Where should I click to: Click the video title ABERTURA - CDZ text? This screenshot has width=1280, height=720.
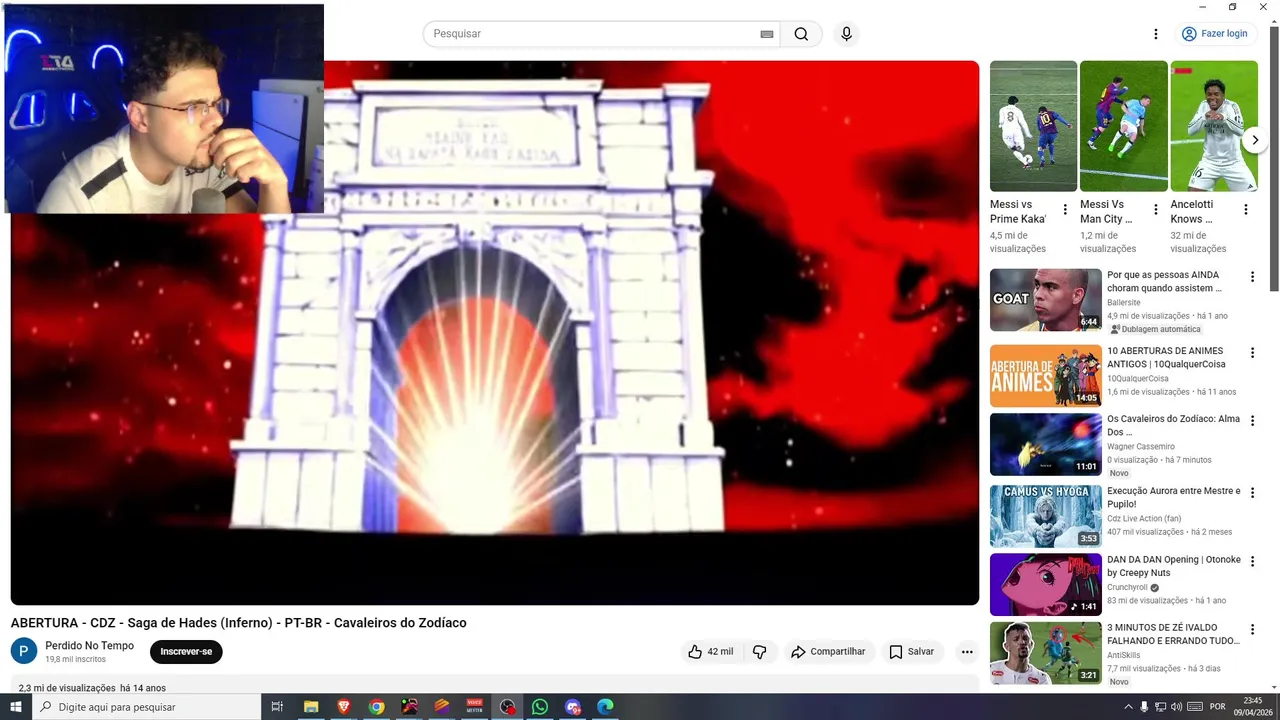239,623
